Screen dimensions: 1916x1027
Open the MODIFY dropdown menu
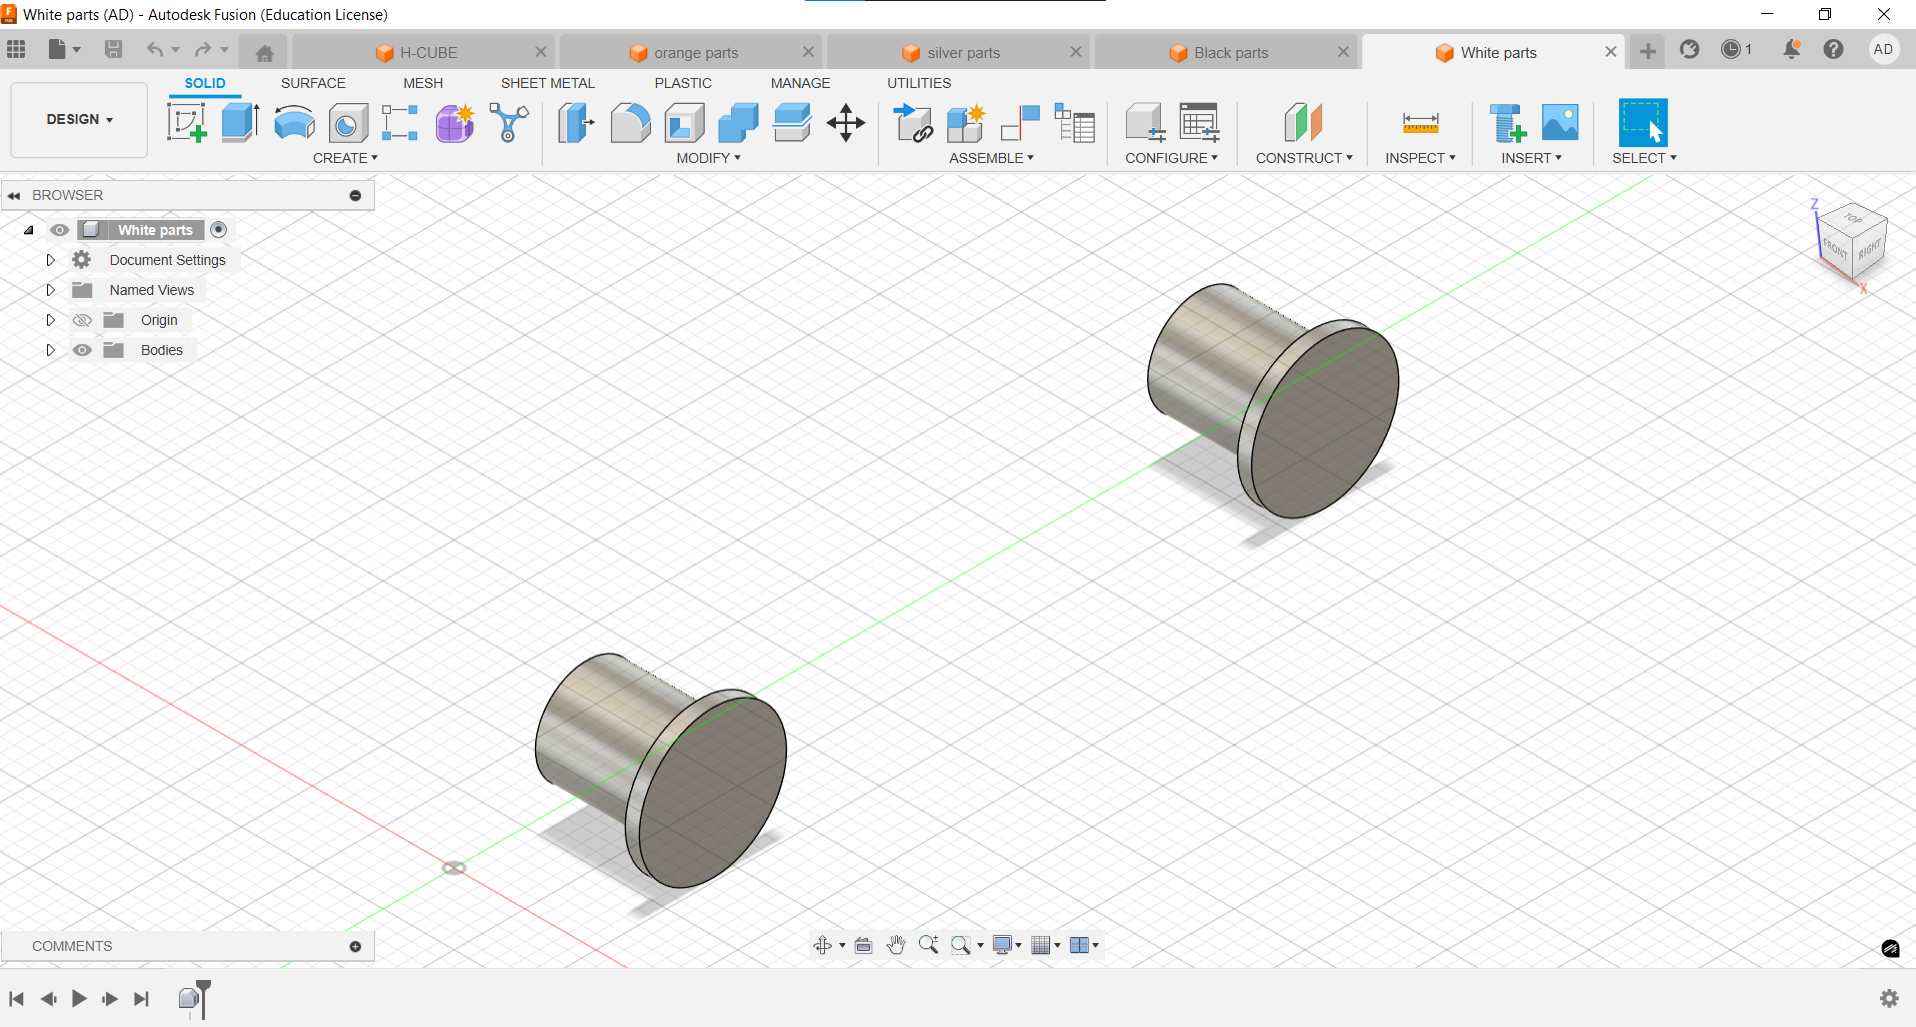point(708,158)
